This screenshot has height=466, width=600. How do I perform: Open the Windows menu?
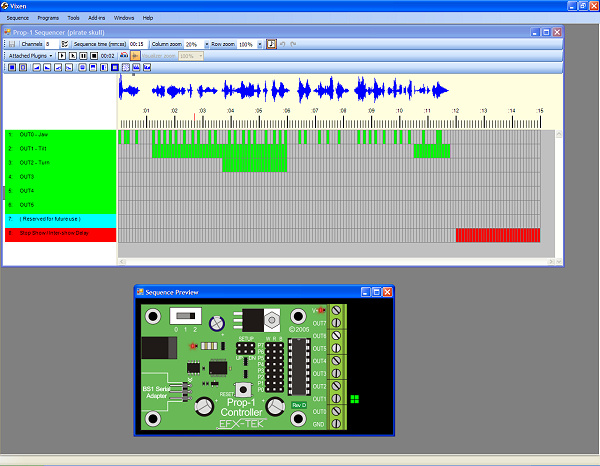pos(124,18)
